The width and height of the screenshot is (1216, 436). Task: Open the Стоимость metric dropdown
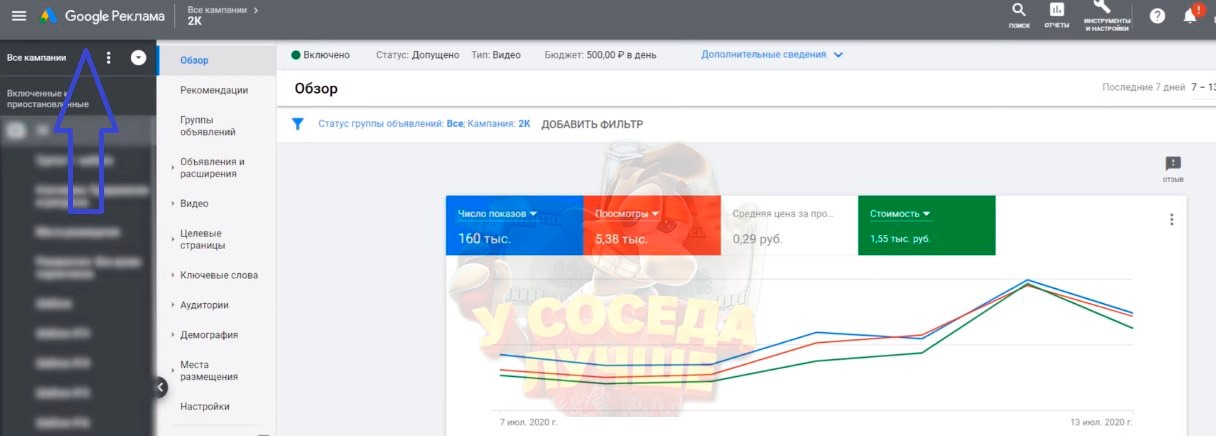pyautogui.click(x=900, y=213)
